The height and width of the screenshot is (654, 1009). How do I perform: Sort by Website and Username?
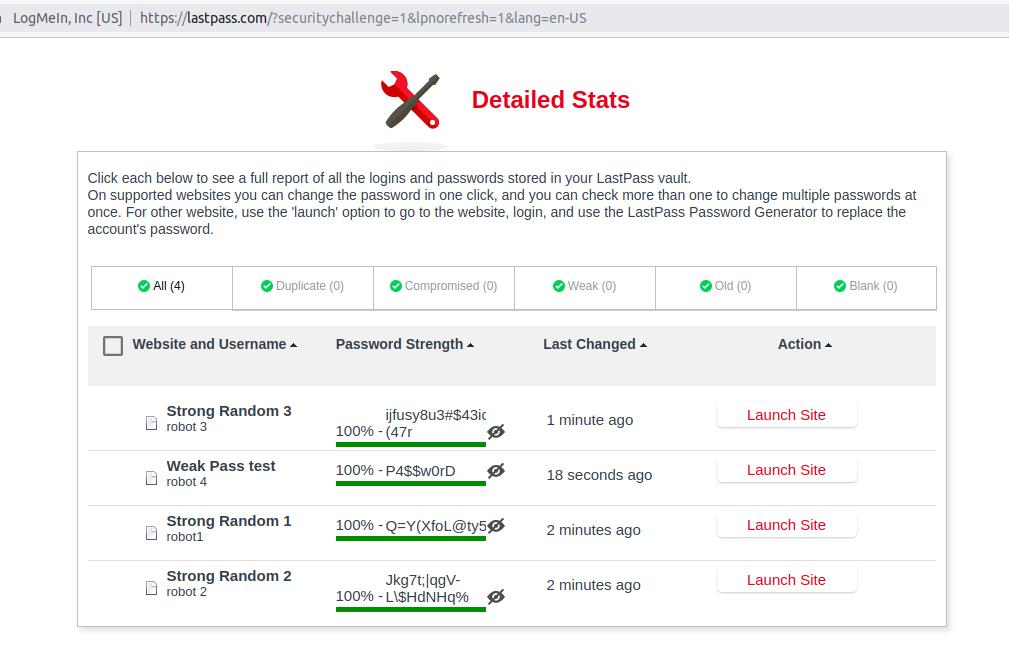pos(209,344)
